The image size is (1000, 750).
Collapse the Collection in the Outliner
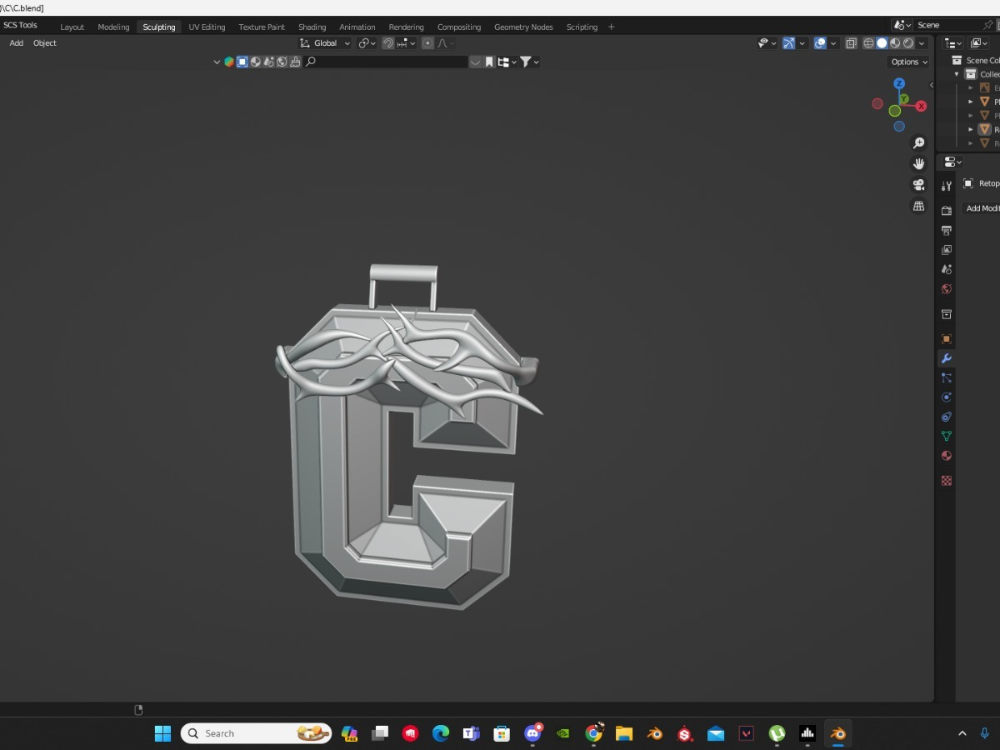coord(957,74)
